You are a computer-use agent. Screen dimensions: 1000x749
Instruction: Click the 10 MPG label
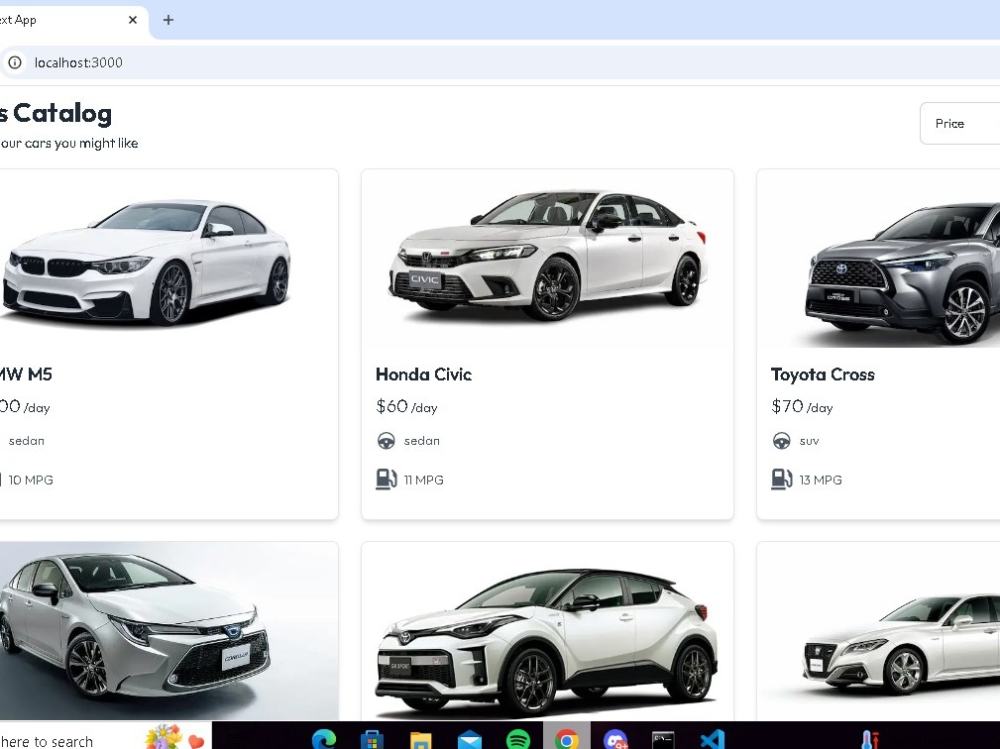[31, 480]
